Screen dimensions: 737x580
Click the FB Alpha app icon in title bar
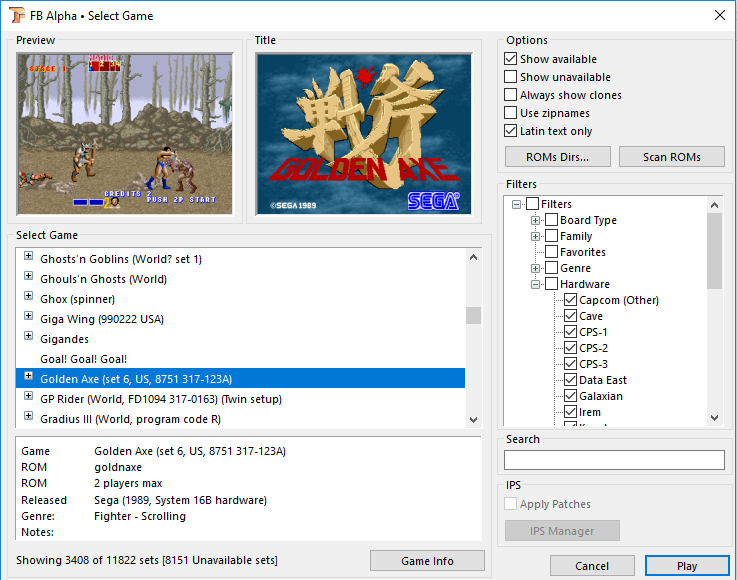[x=17, y=16]
